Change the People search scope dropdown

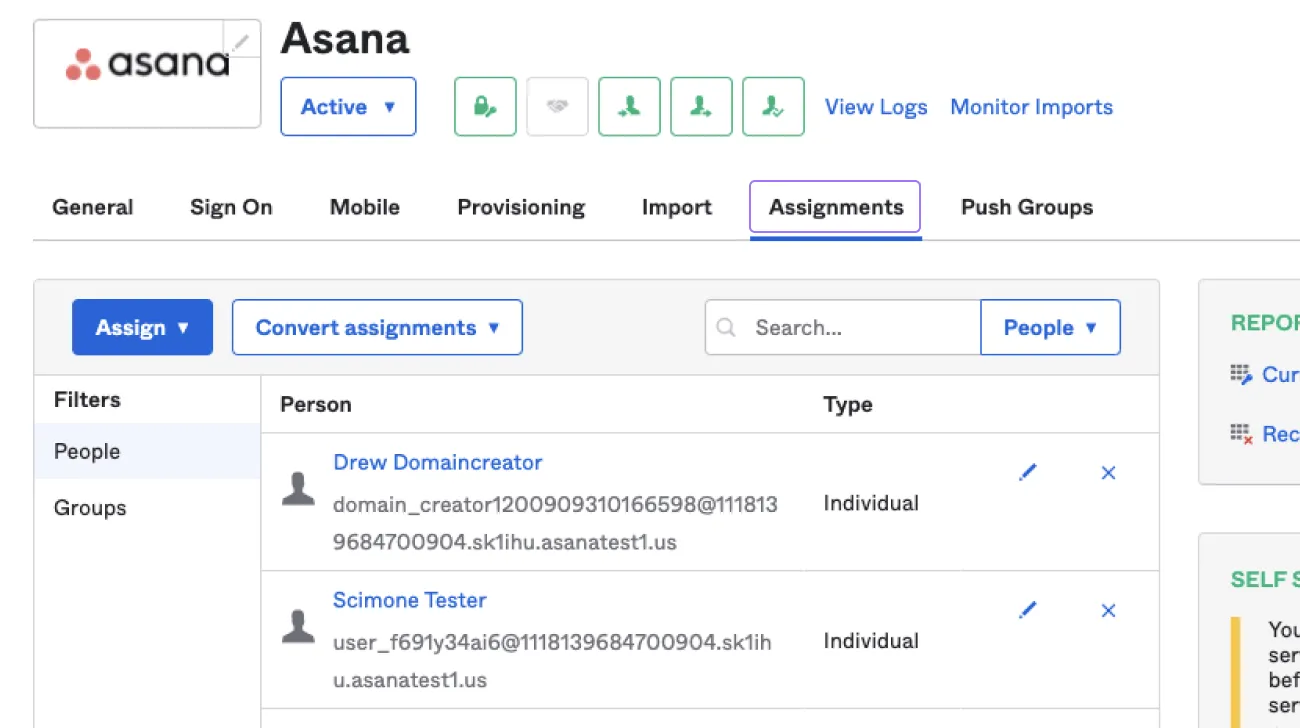pos(1050,327)
